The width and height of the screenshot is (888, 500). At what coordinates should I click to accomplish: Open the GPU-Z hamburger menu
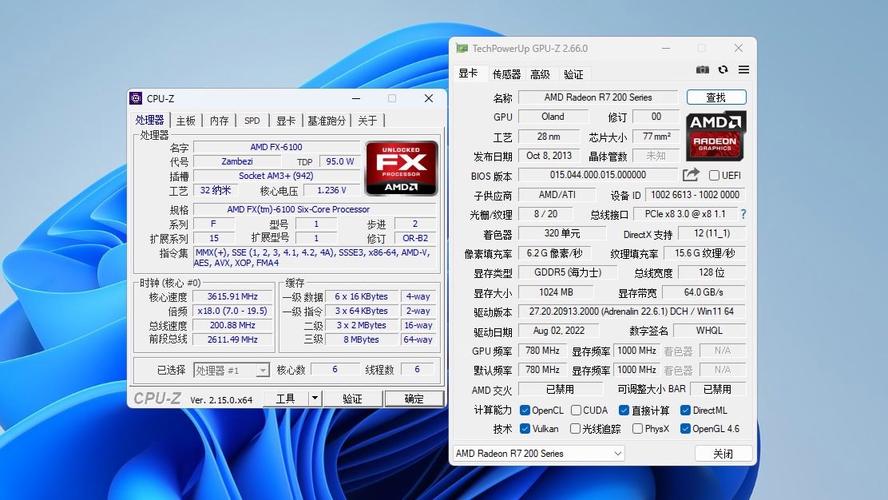click(x=743, y=70)
